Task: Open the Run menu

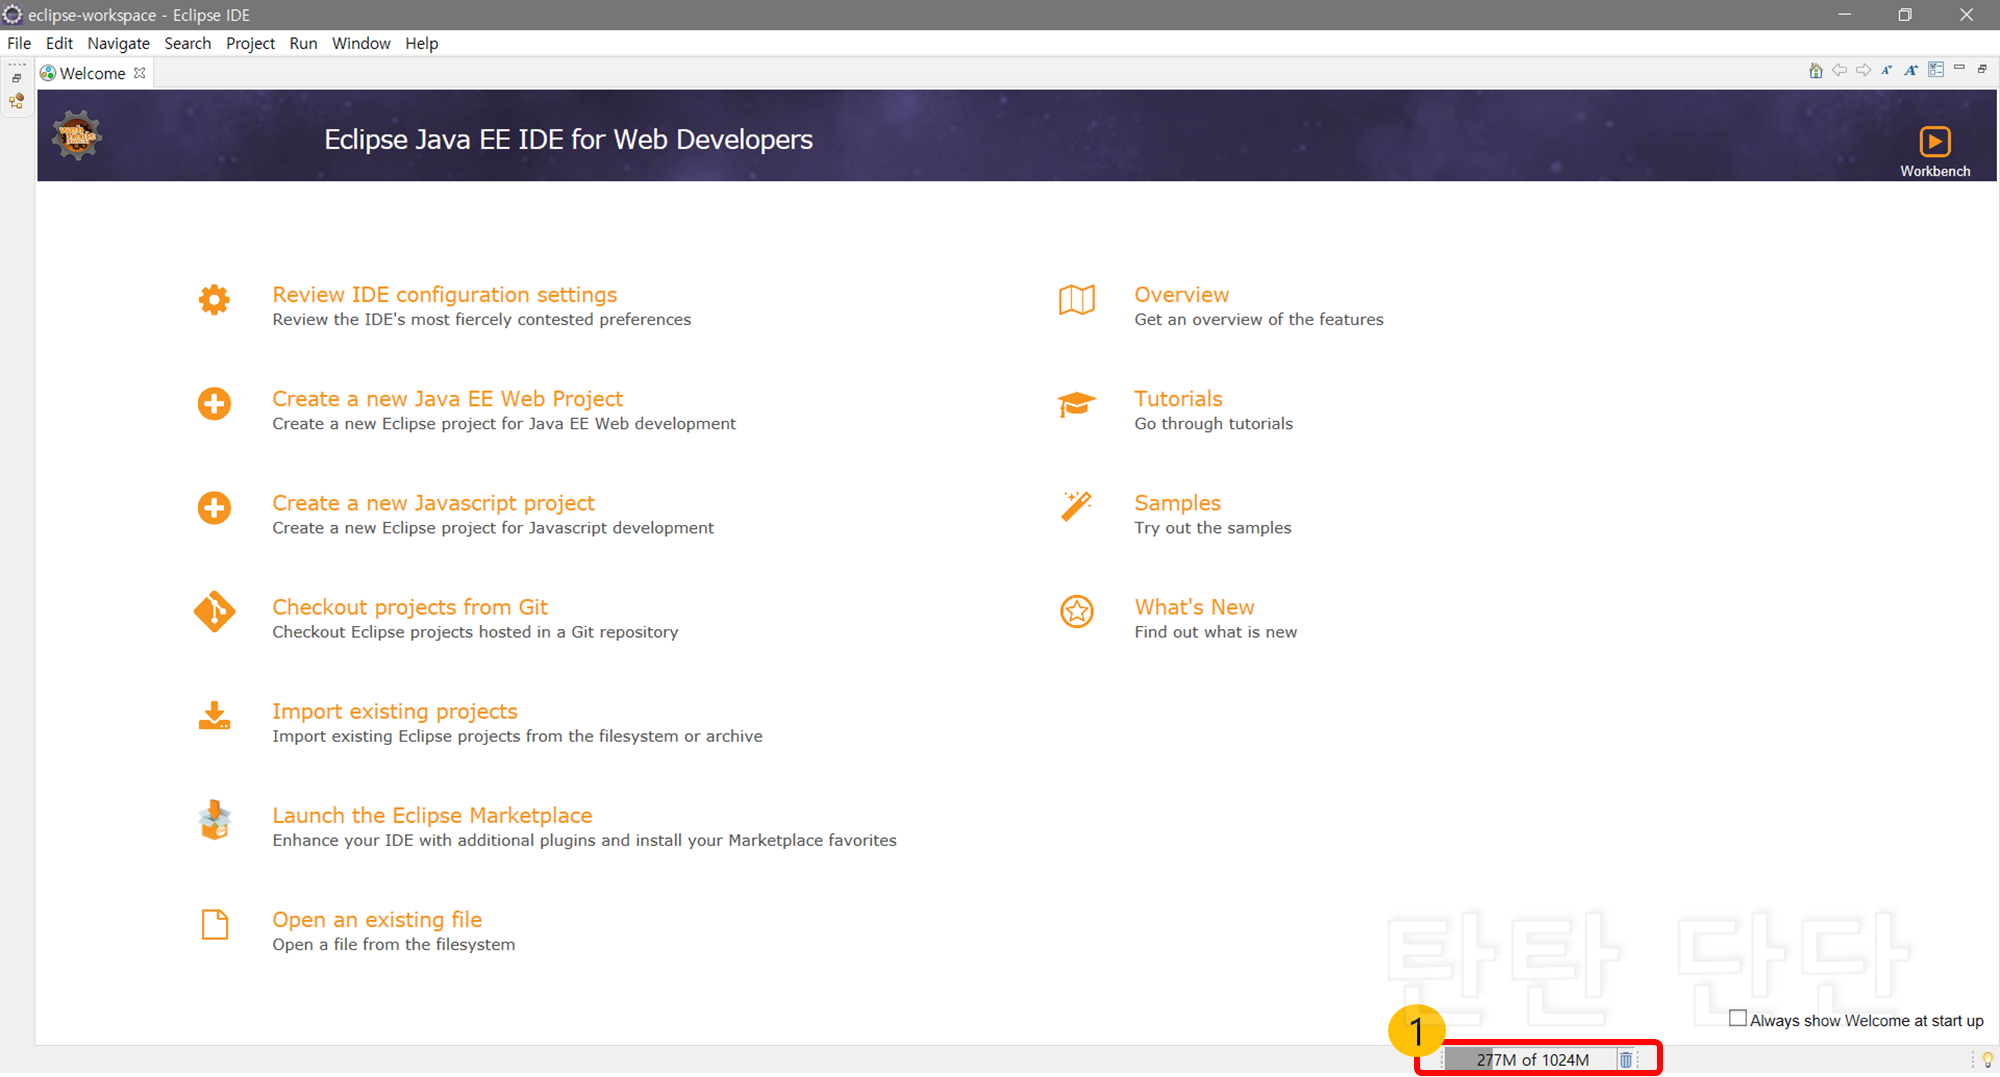Action: (x=303, y=43)
